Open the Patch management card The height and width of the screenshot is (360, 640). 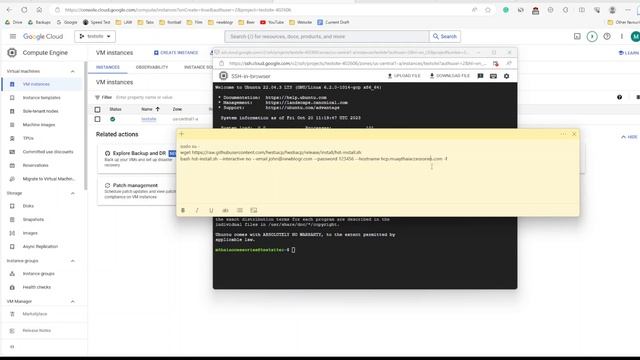pyautogui.click(x=137, y=191)
